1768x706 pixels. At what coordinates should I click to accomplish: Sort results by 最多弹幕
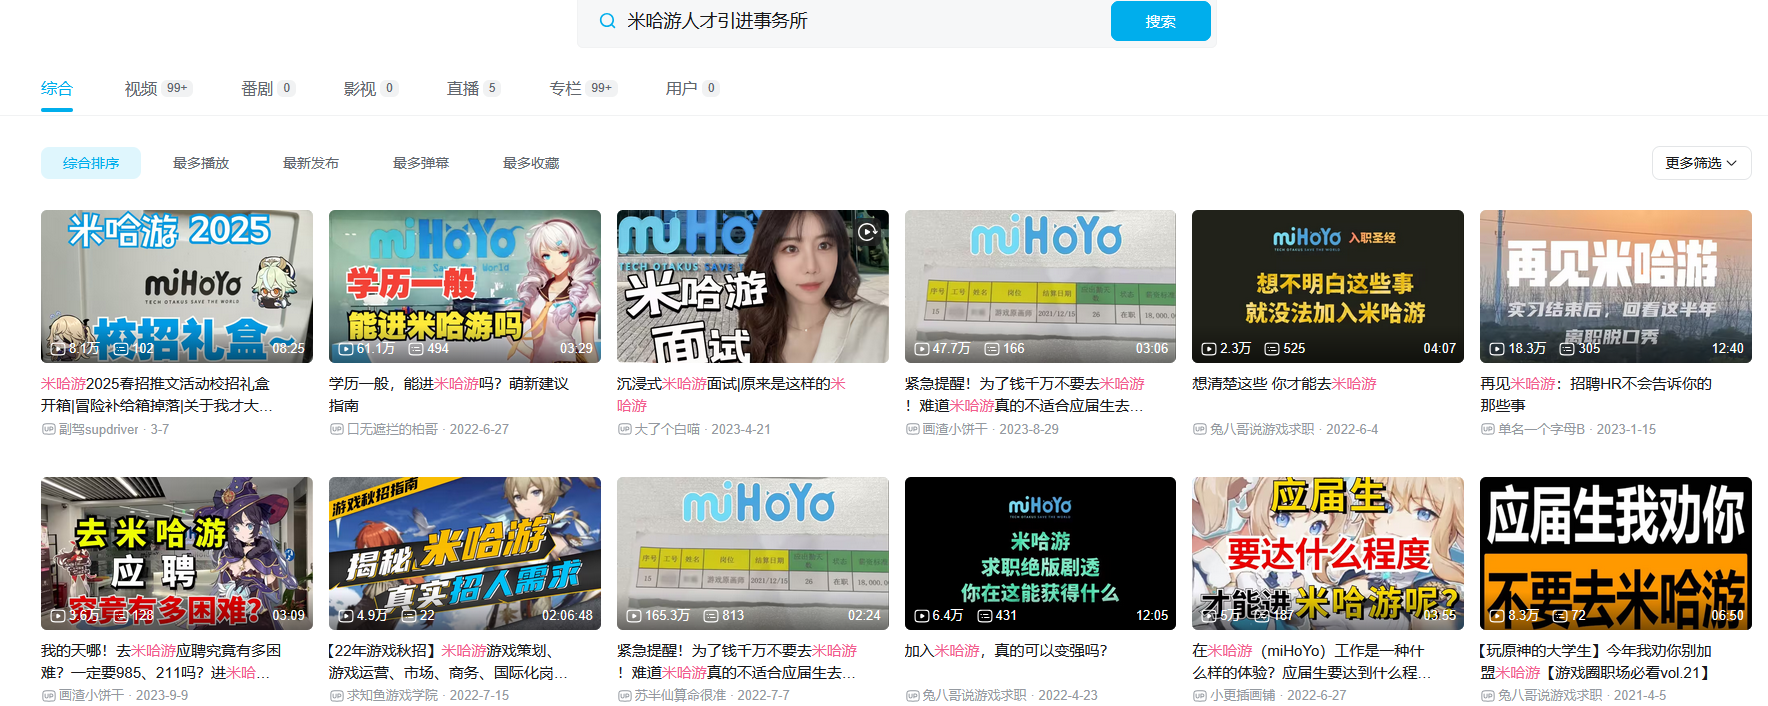pos(421,163)
